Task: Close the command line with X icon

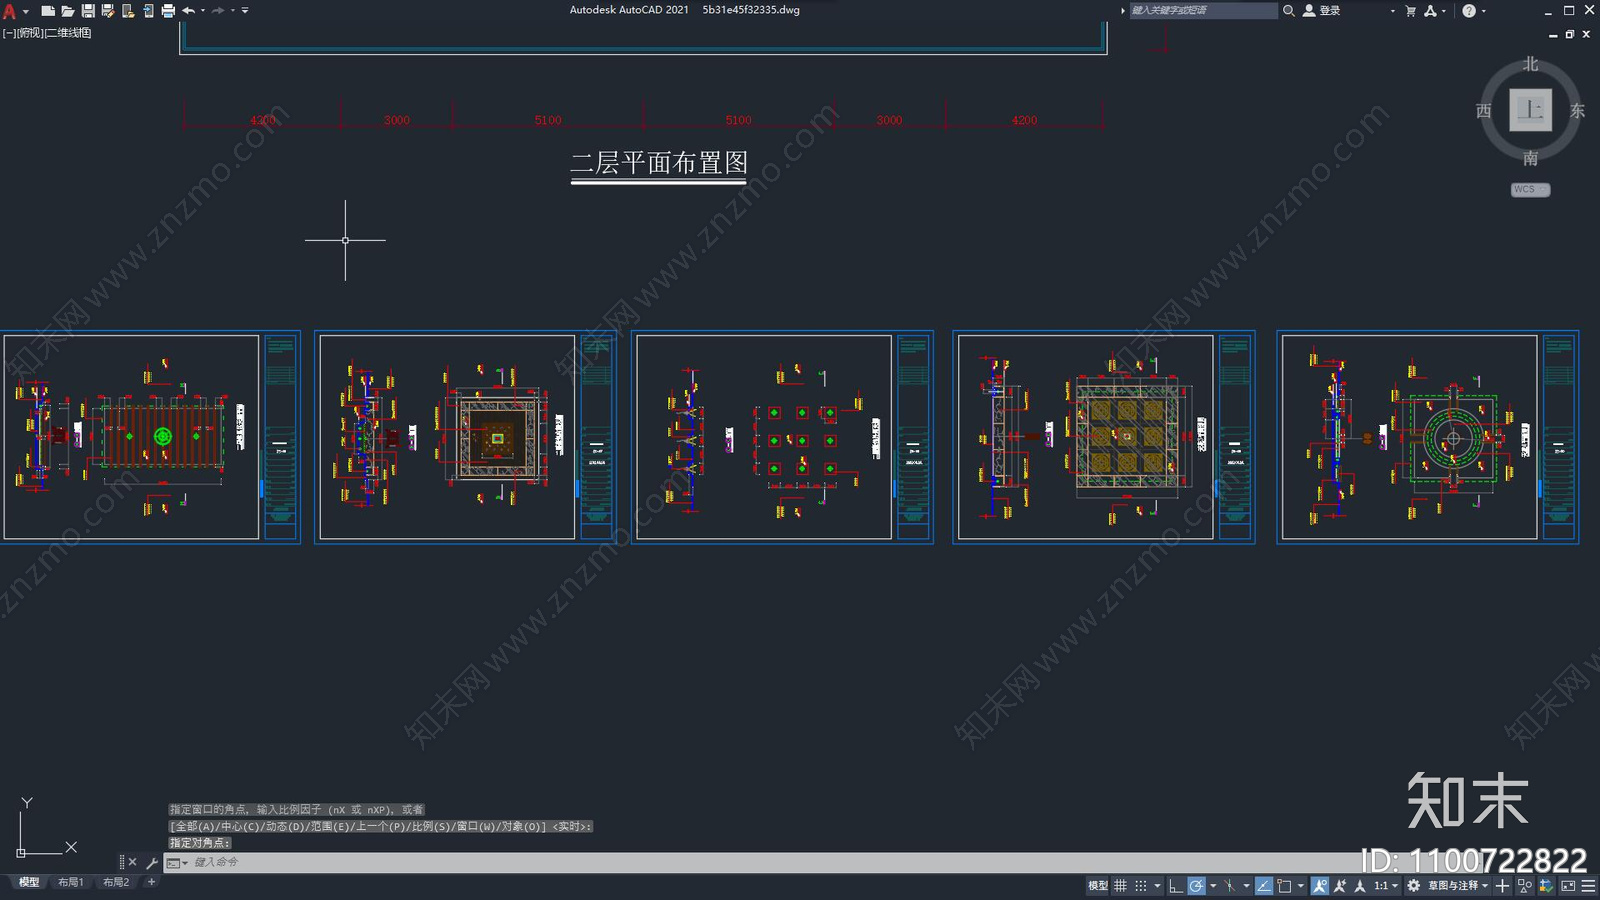Action: pyautogui.click(x=132, y=862)
